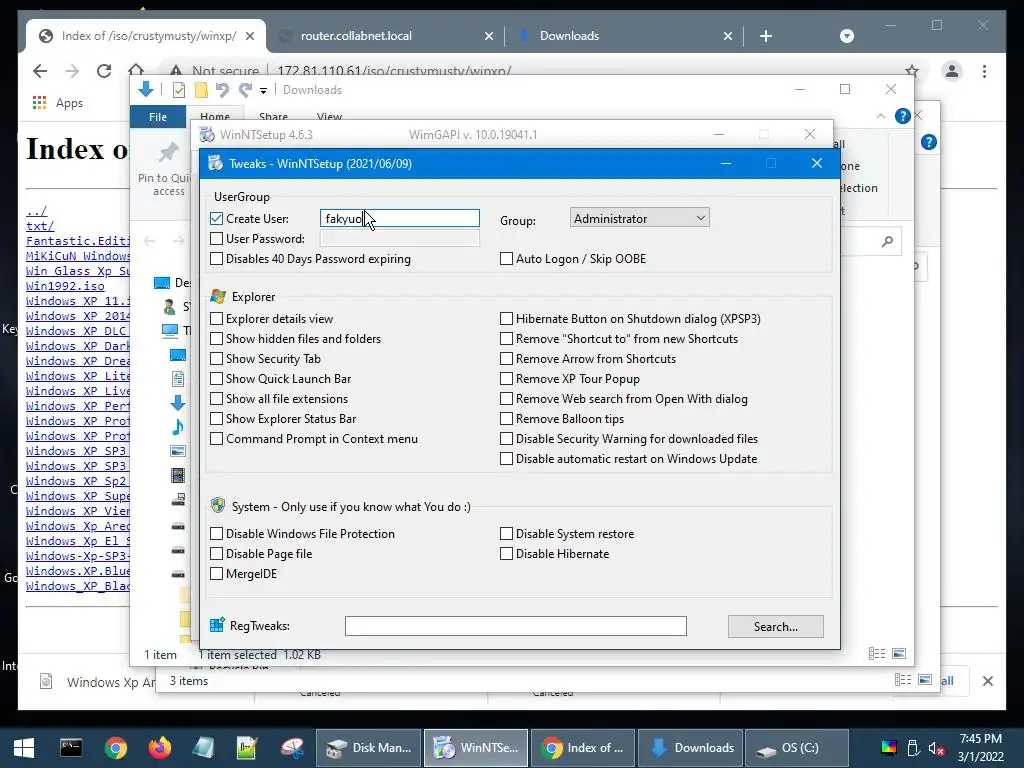Screen dimensions: 1024x768
Task: Switch Downloads window to large icons view
Action: 899,654
